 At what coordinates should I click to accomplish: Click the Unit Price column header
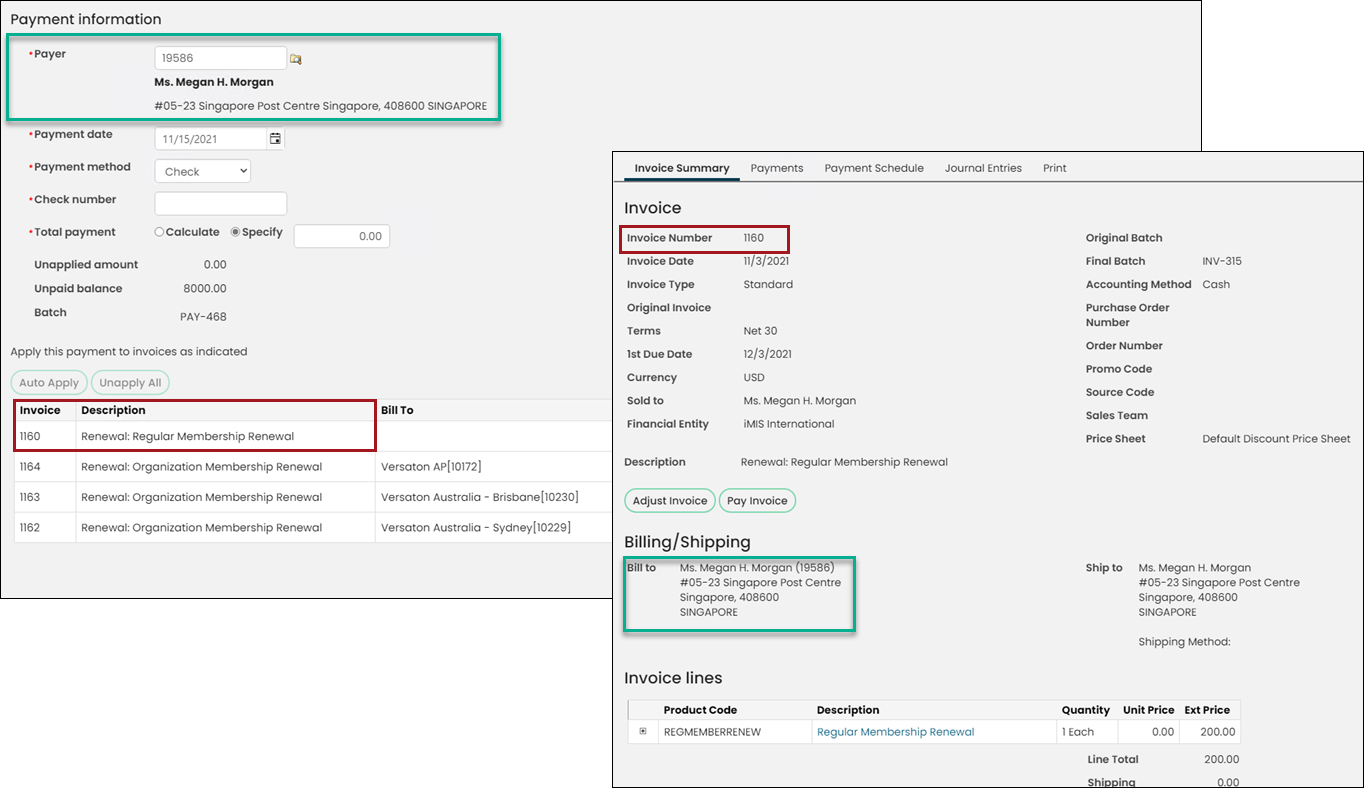[1149, 710]
